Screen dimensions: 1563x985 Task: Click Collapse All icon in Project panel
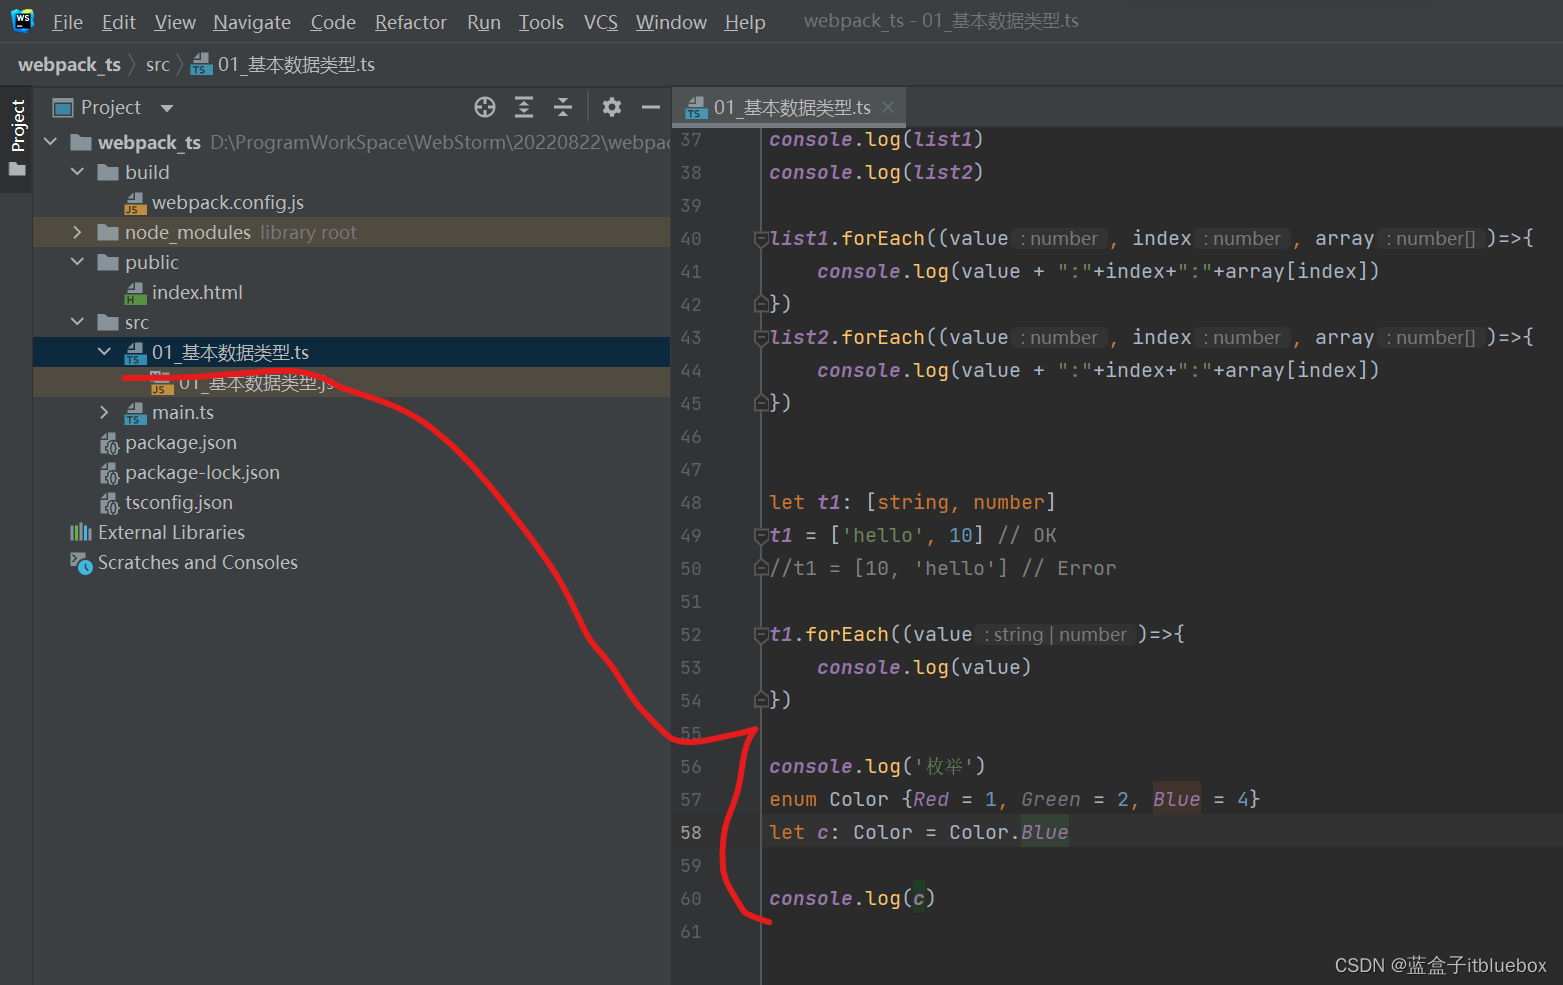coord(563,107)
